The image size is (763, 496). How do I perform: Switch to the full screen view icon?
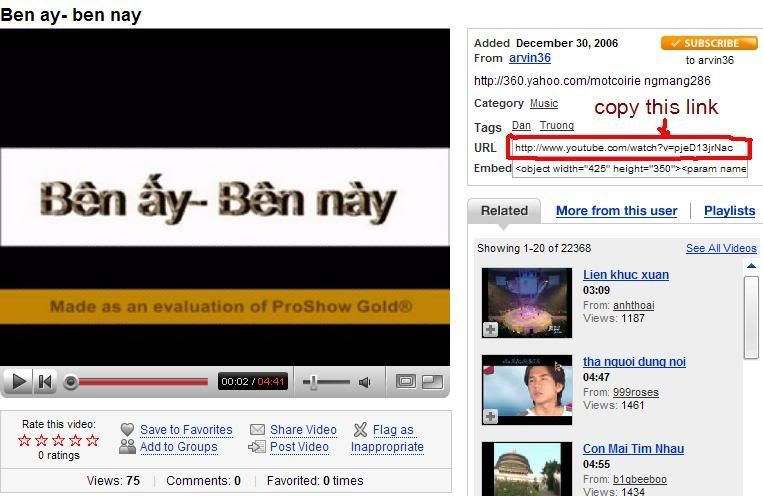[x=406, y=382]
